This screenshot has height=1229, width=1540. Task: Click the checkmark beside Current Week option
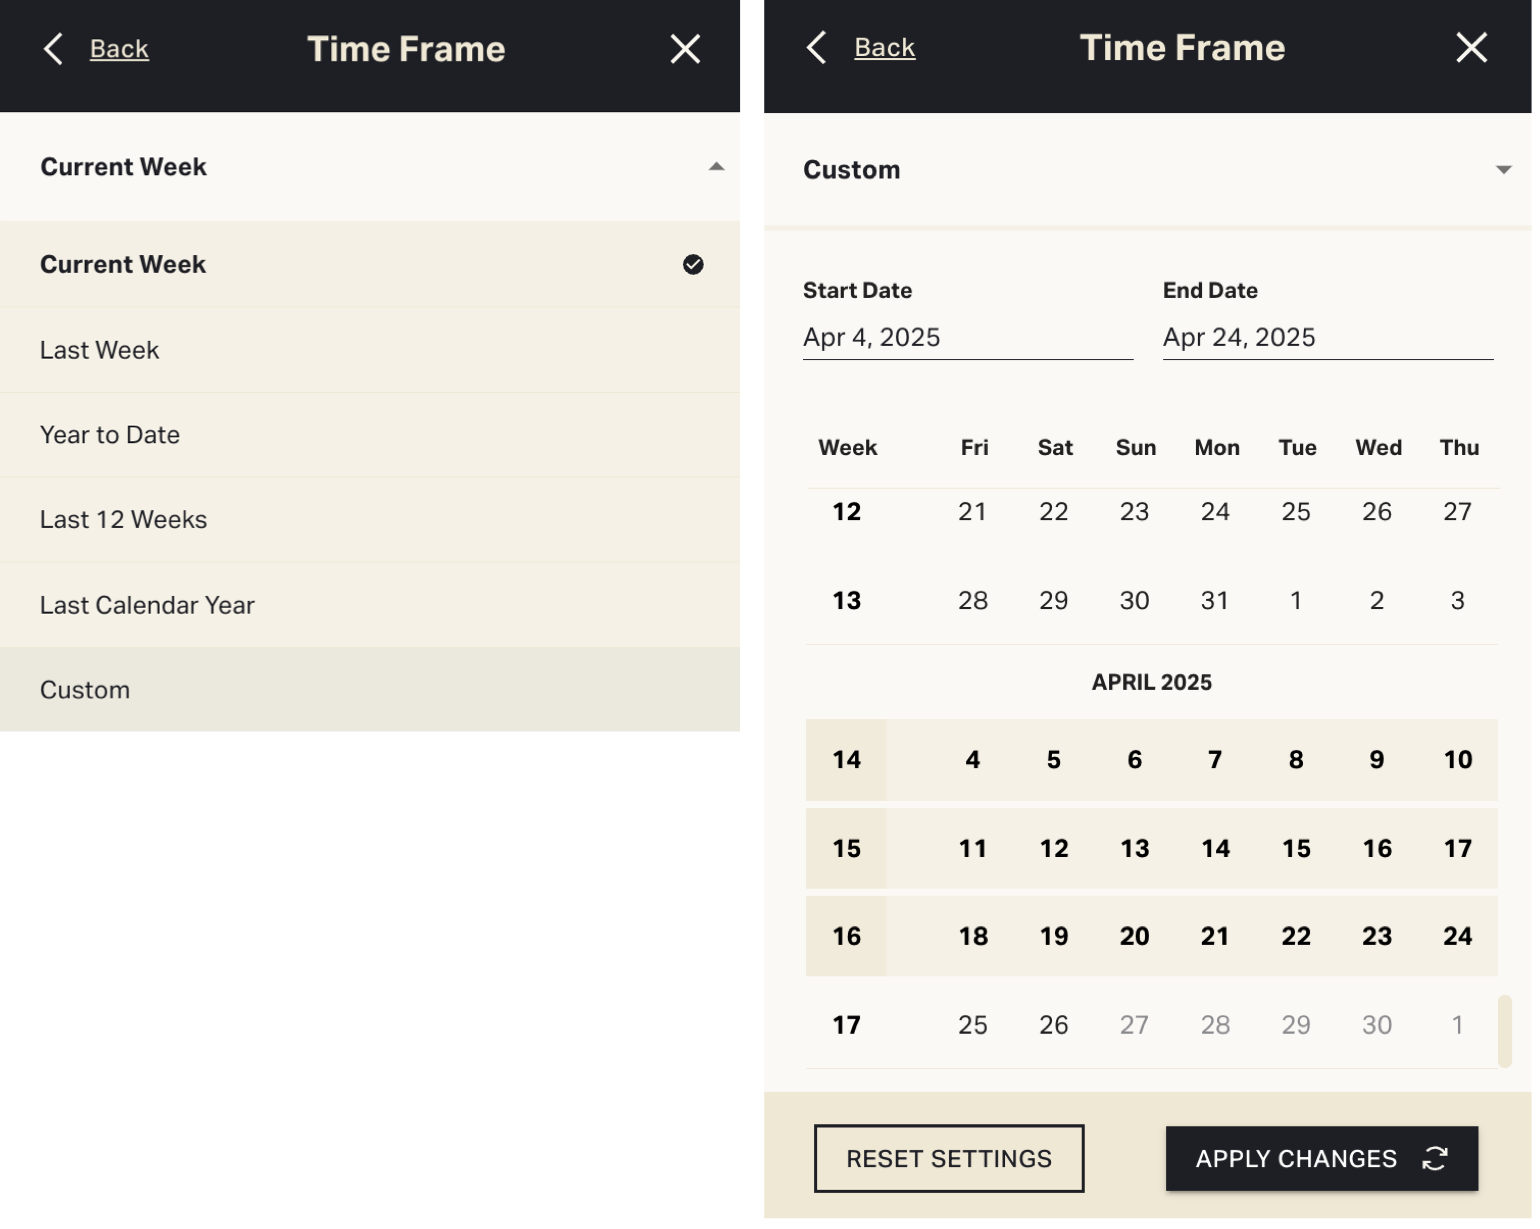[x=693, y=264]
